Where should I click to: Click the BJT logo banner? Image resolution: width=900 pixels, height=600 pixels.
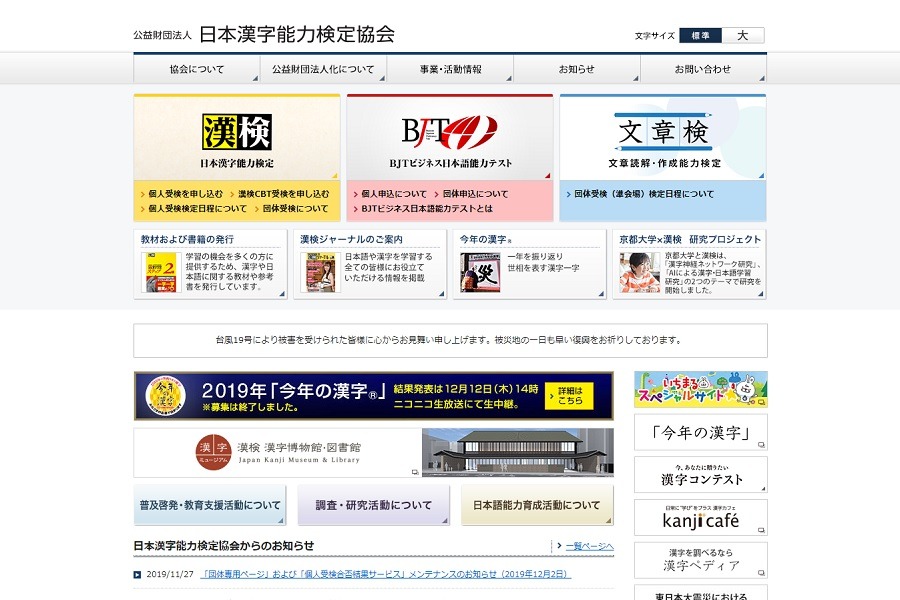[449, 137]
